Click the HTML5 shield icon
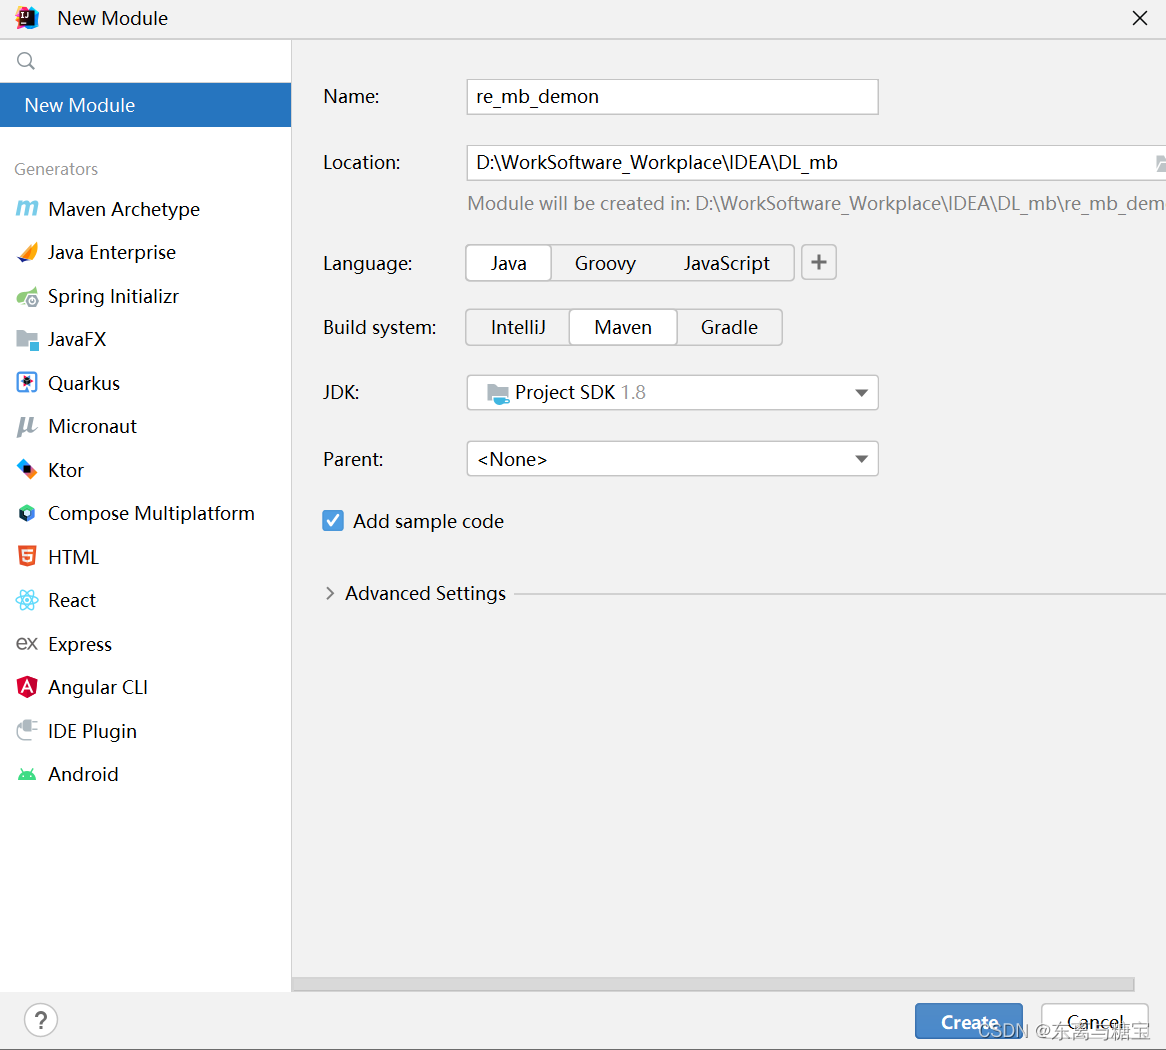The height and width of the screenshot is (1050, 1166). coord(27,557)
